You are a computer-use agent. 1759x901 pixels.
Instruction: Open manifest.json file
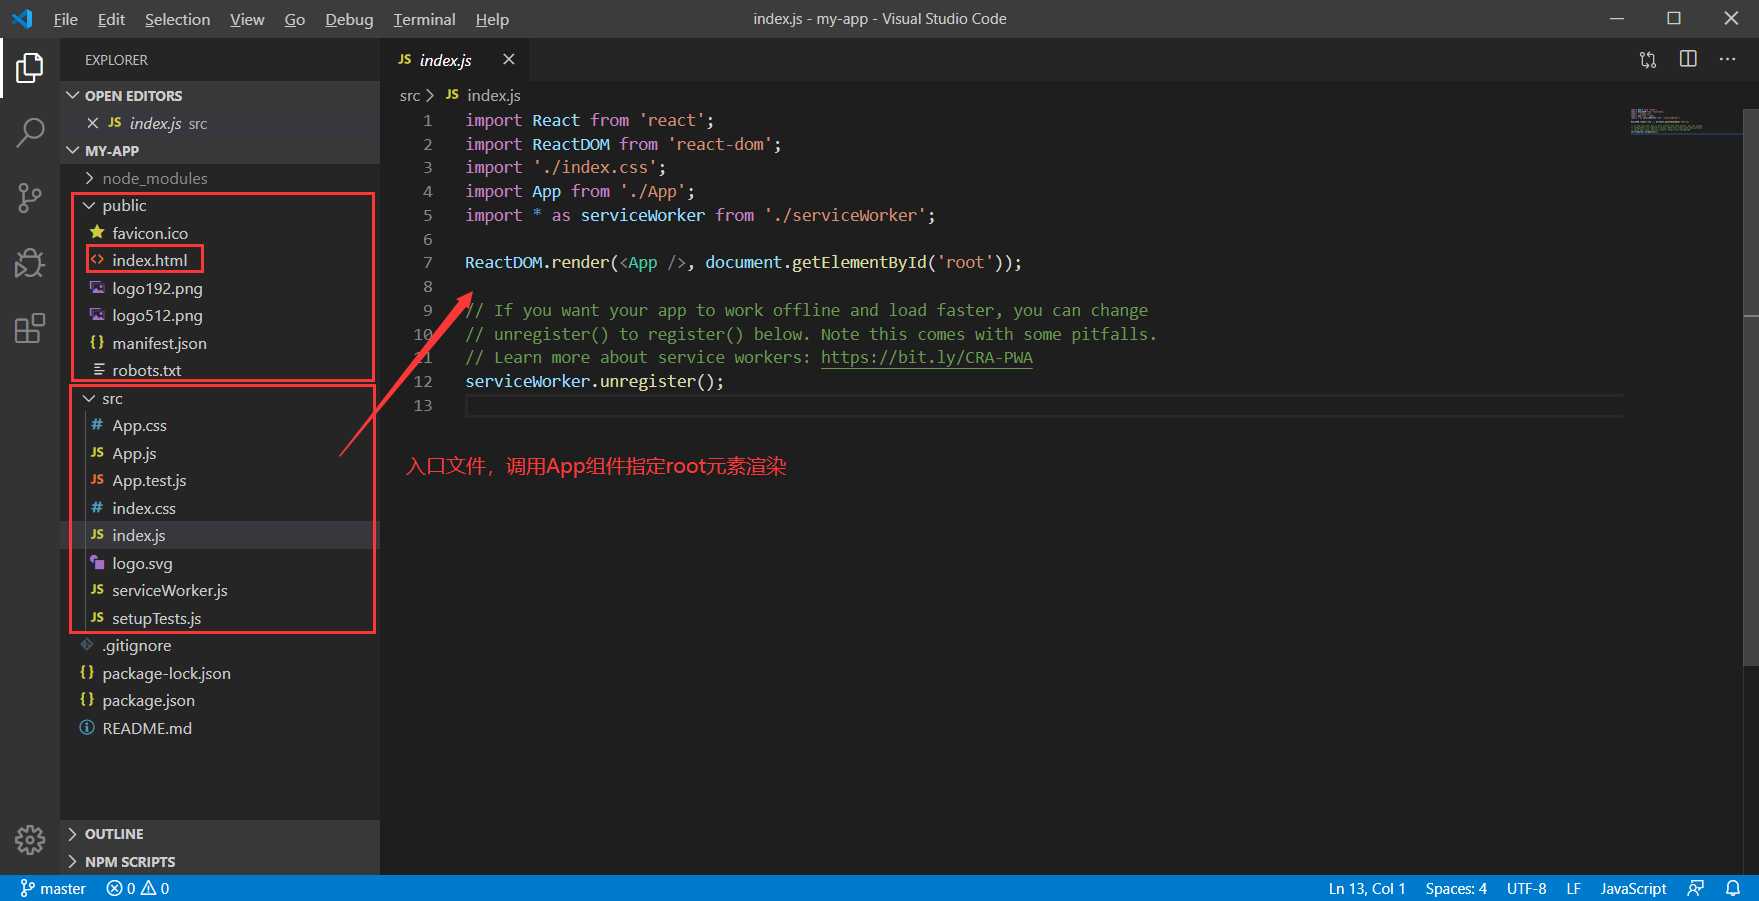220,343
